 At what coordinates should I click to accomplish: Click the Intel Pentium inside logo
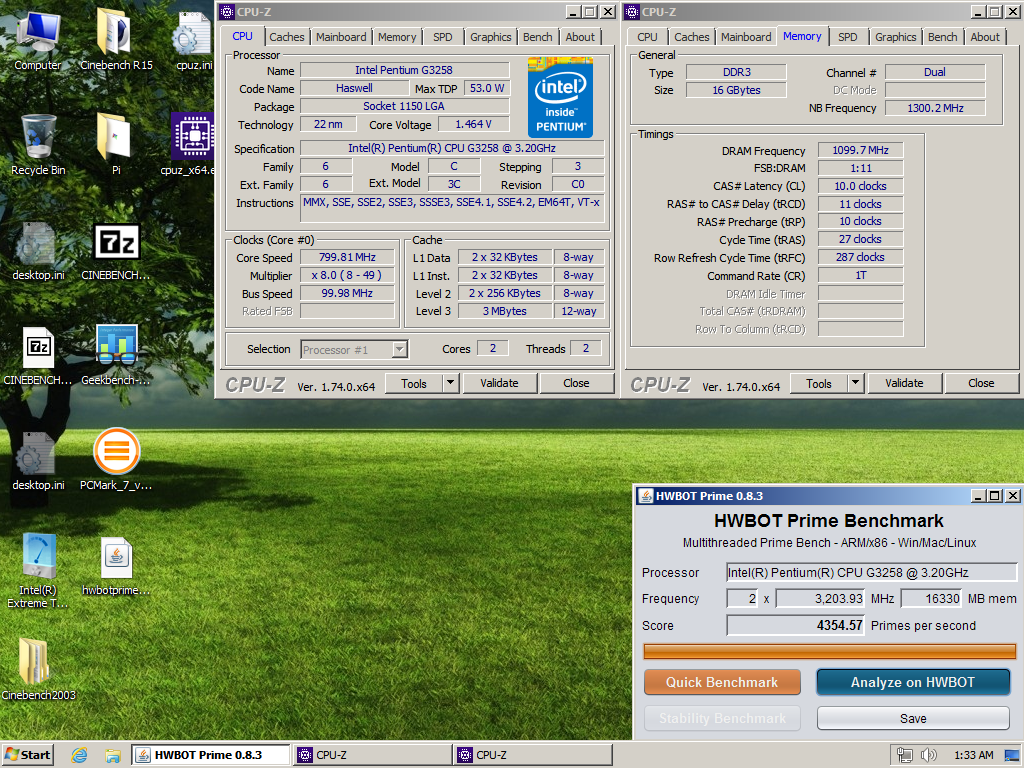[x=560, y=97]
